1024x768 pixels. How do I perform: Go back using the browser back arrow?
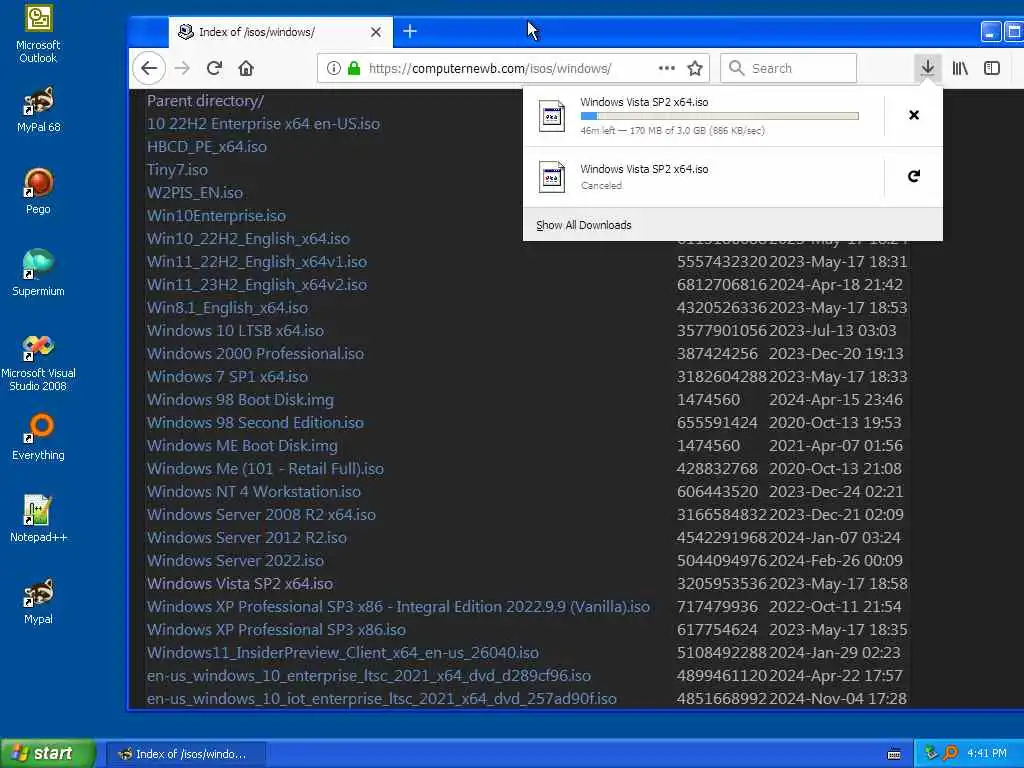click(x=149, y=68)
